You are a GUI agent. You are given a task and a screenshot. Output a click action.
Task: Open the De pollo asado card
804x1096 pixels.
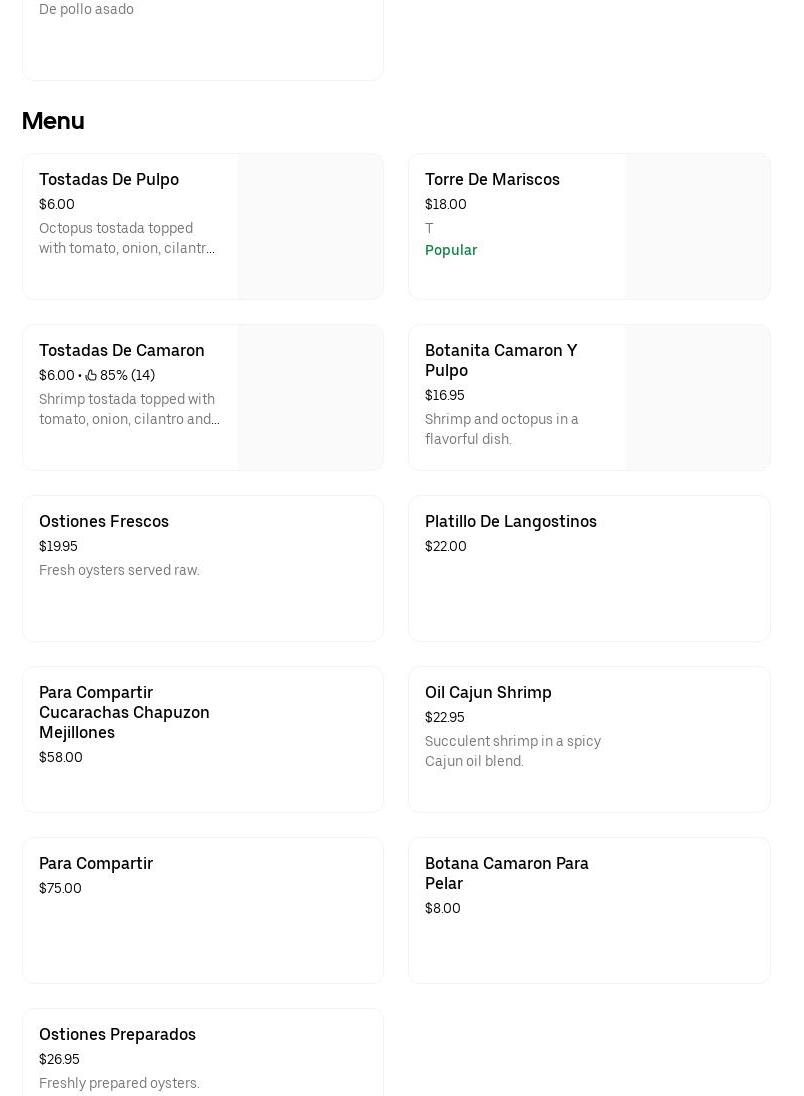203,39
